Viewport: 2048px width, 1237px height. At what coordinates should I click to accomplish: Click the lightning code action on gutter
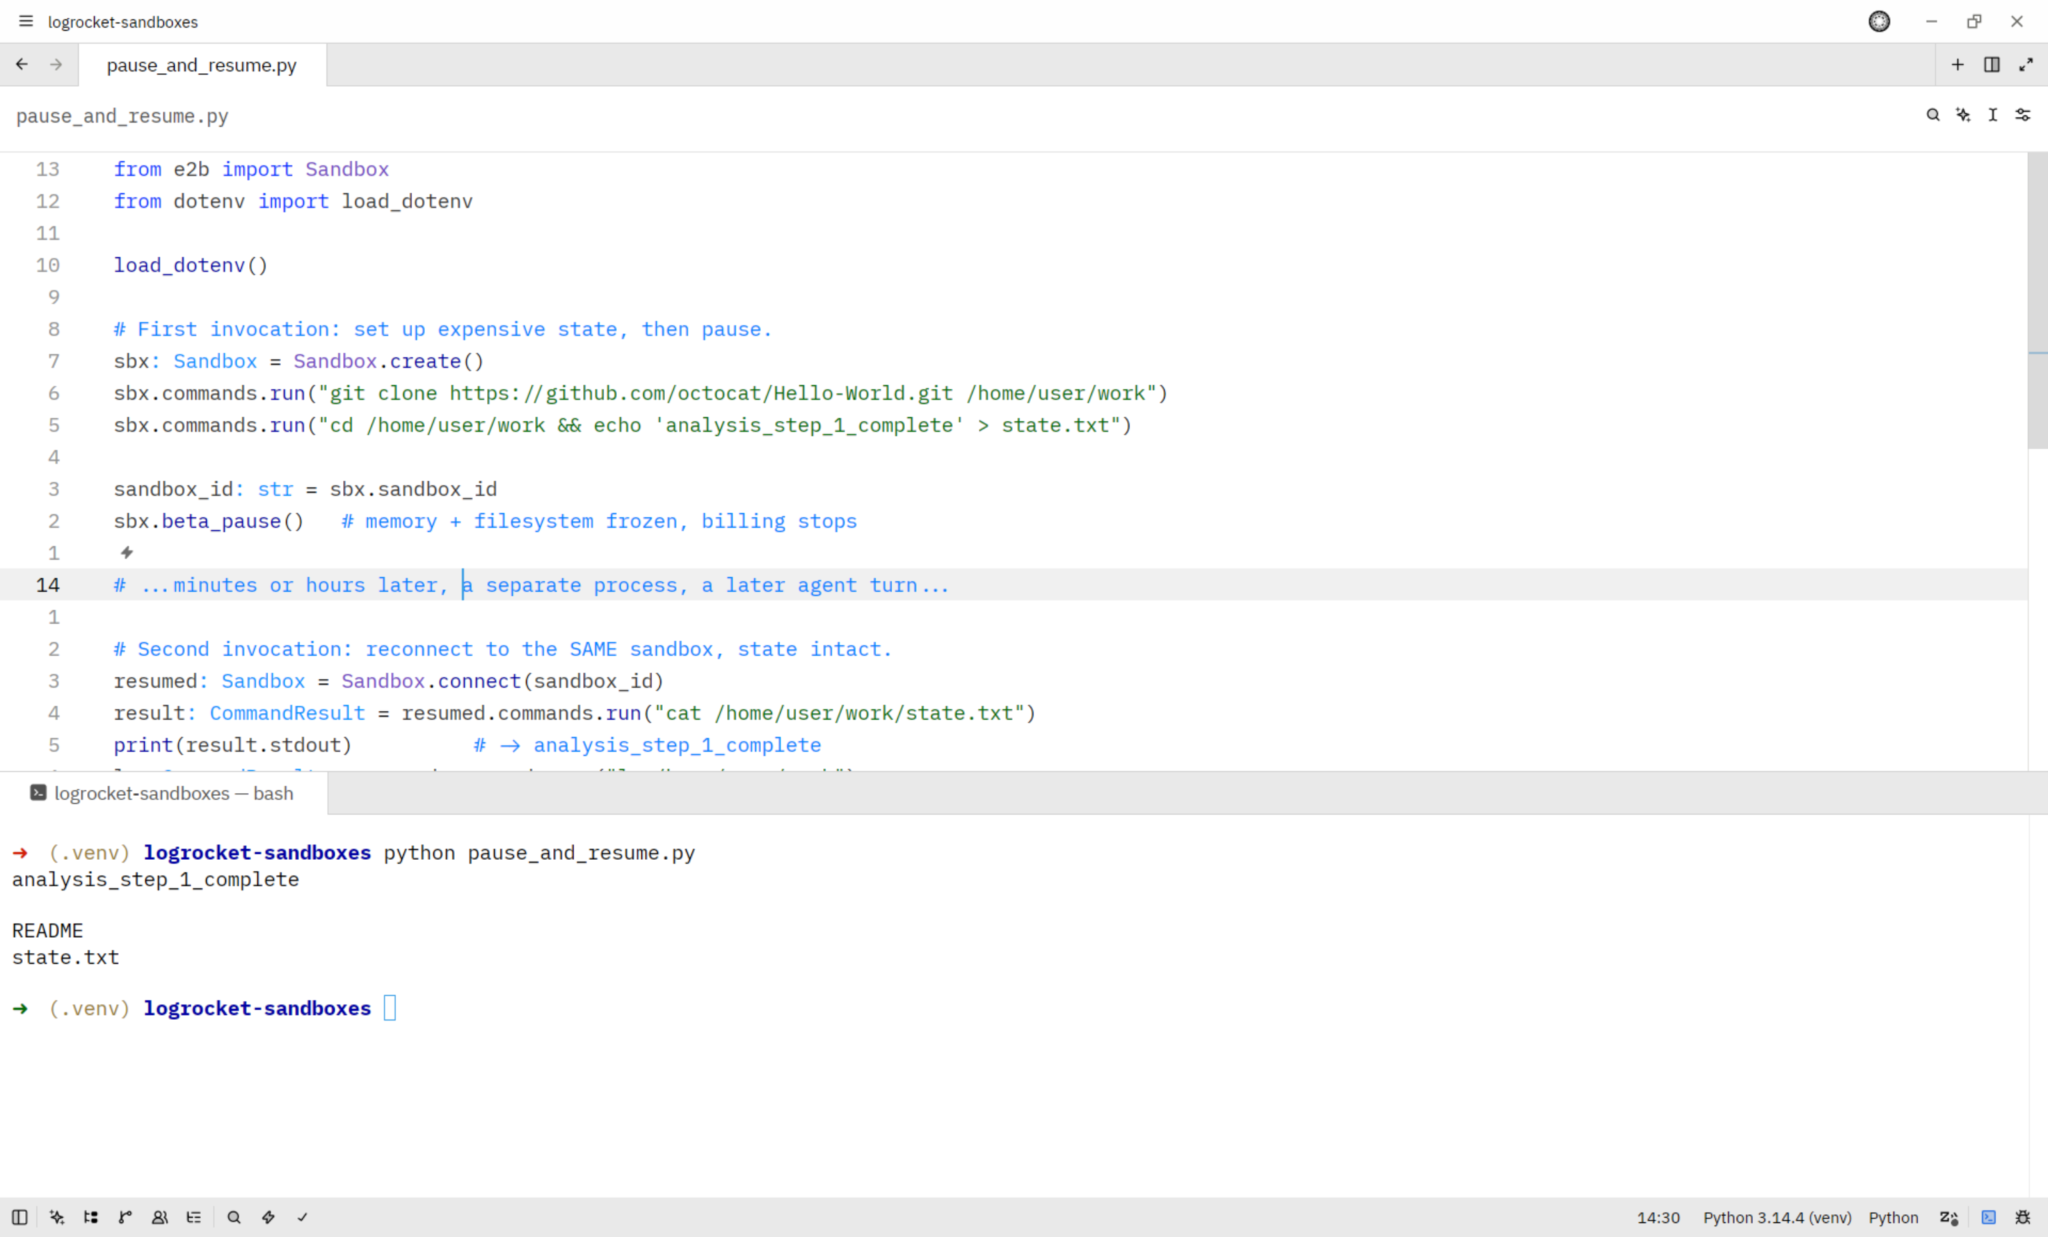pos(127,552)
